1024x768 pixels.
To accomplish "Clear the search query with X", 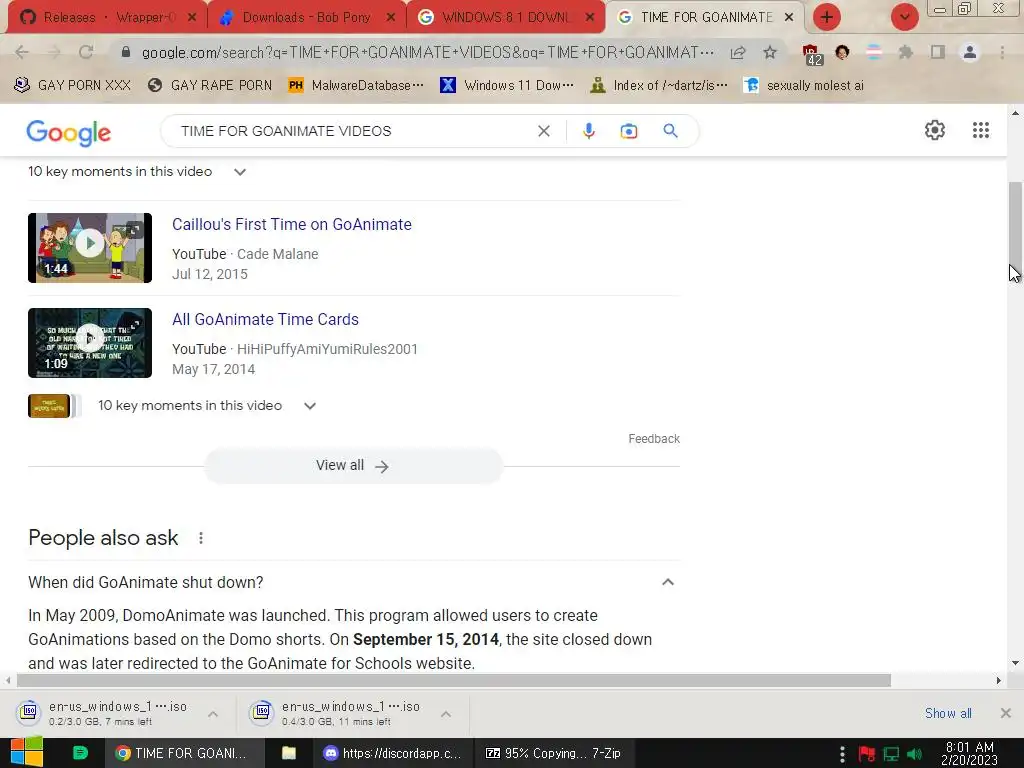I will (x=543, y=131).
